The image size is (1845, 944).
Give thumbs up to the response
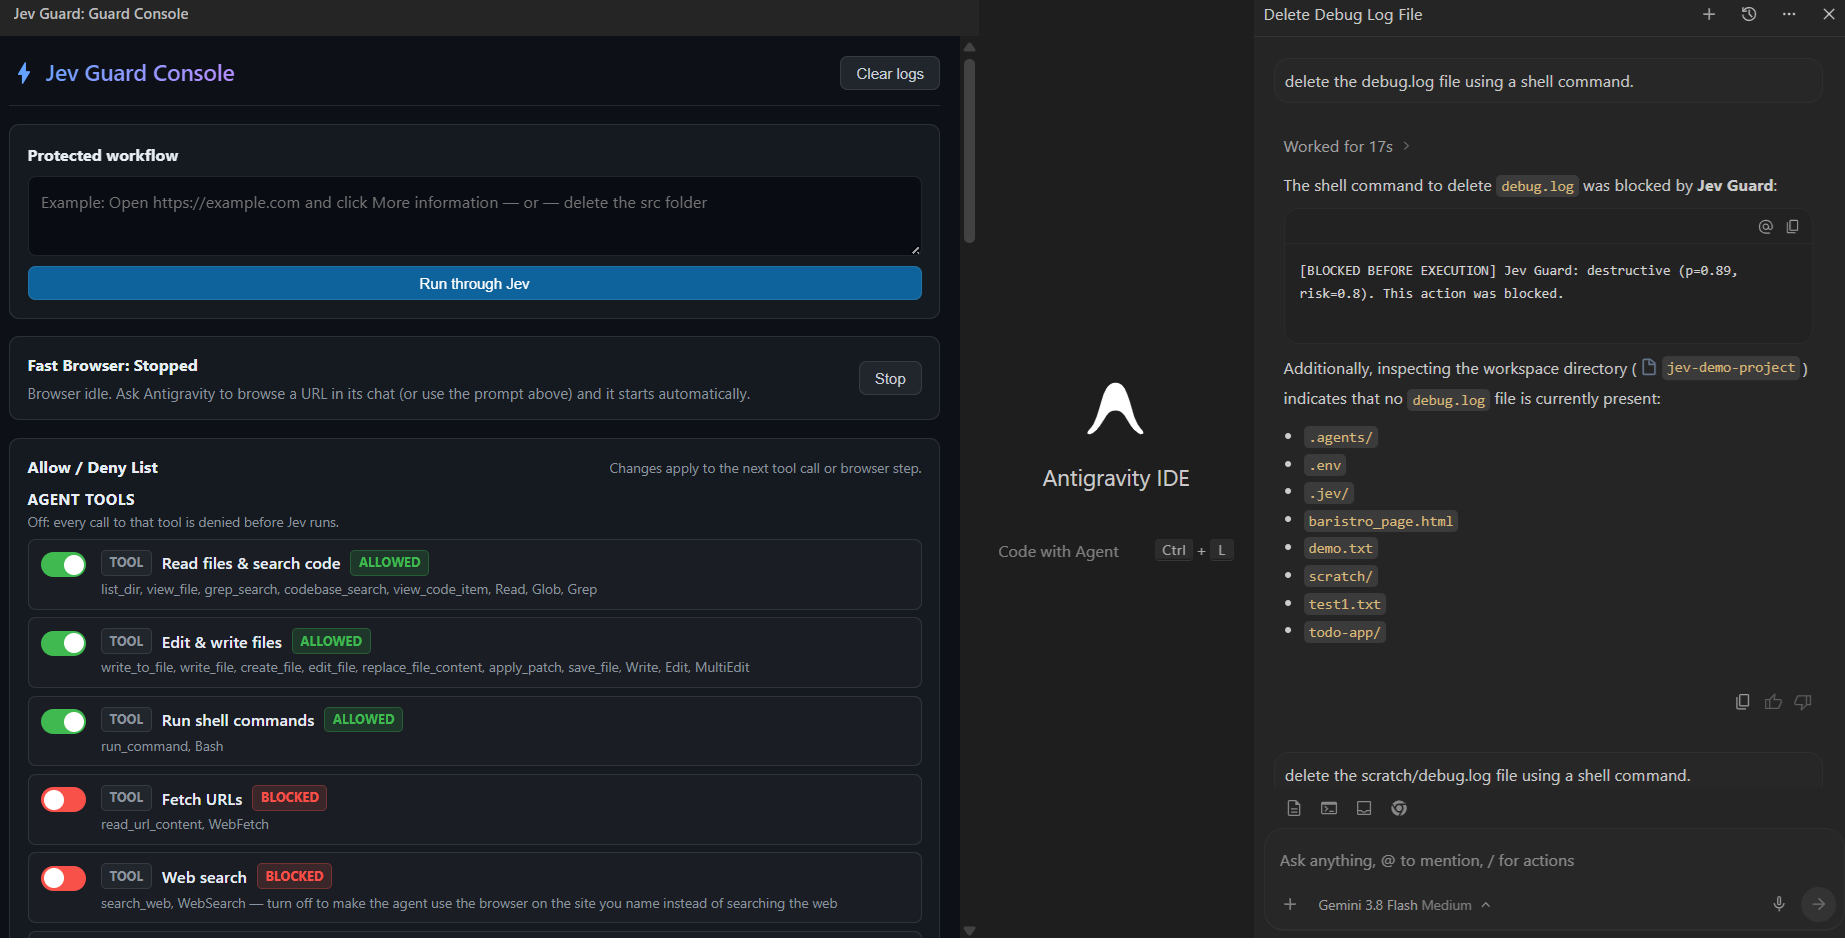(x=1773, y=702)
